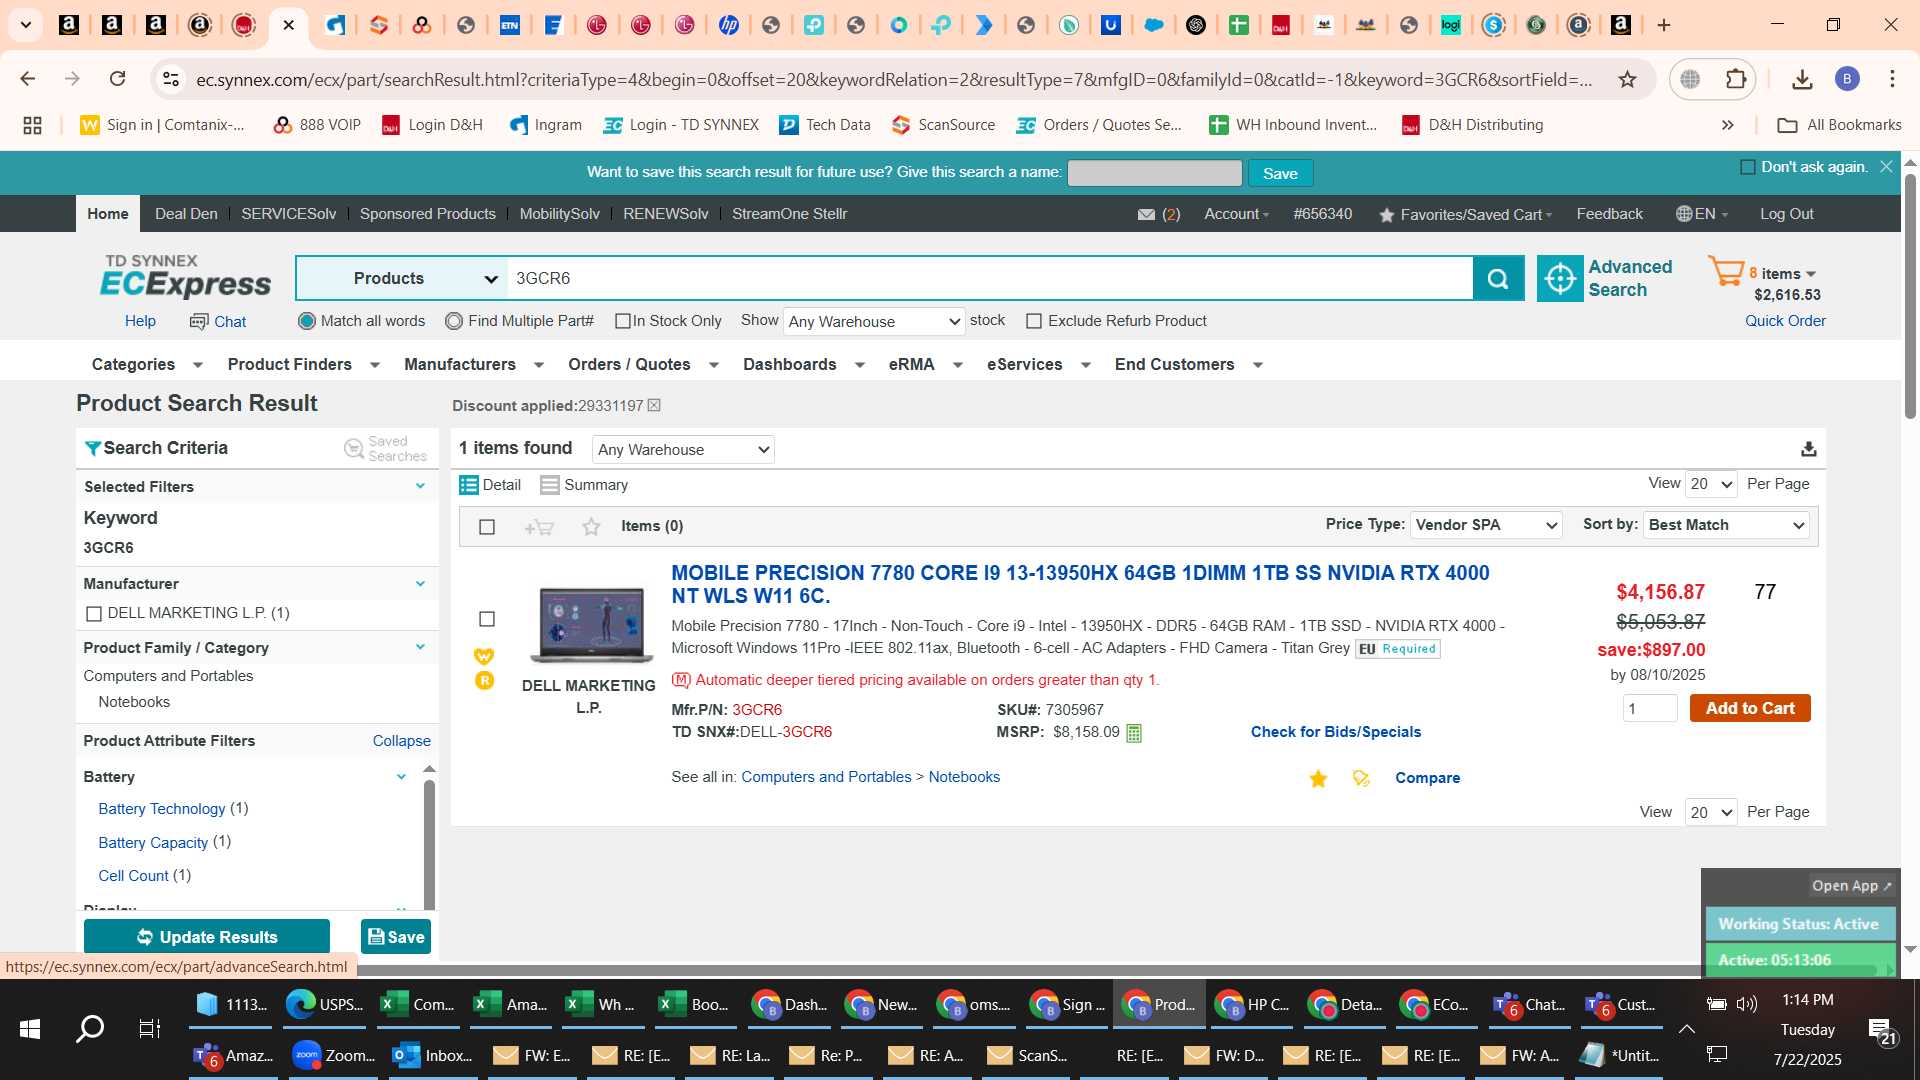
Task: Click Update Results button
Action: click(207, 937)
